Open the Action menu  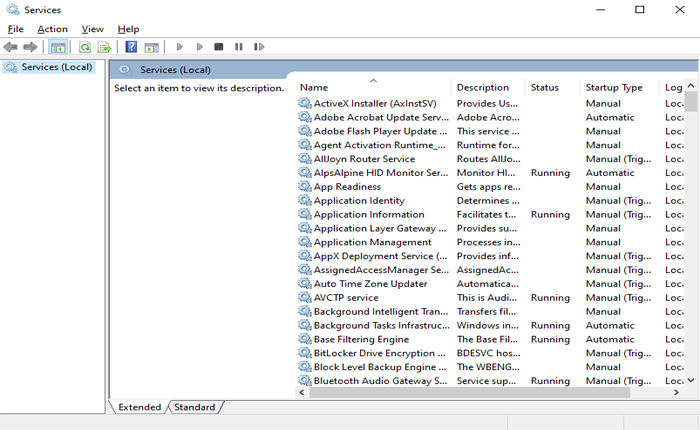(x=52, y=29)
